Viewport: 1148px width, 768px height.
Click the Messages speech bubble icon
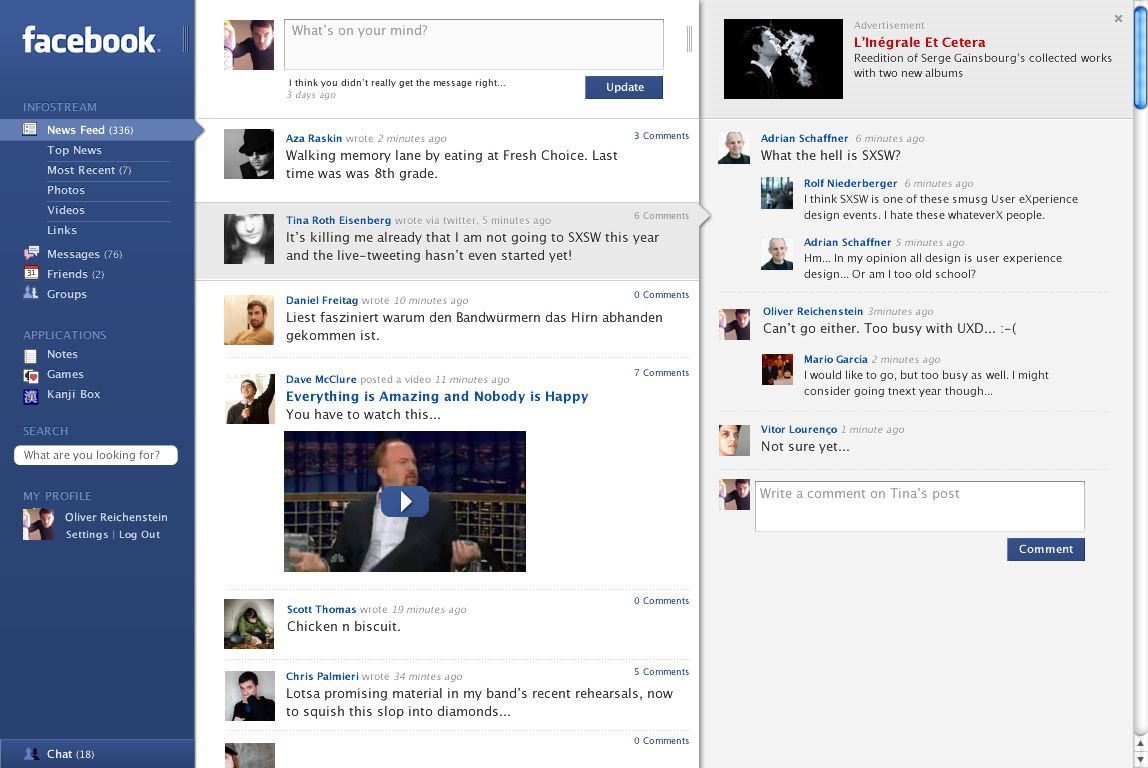(x=31, y=253)
